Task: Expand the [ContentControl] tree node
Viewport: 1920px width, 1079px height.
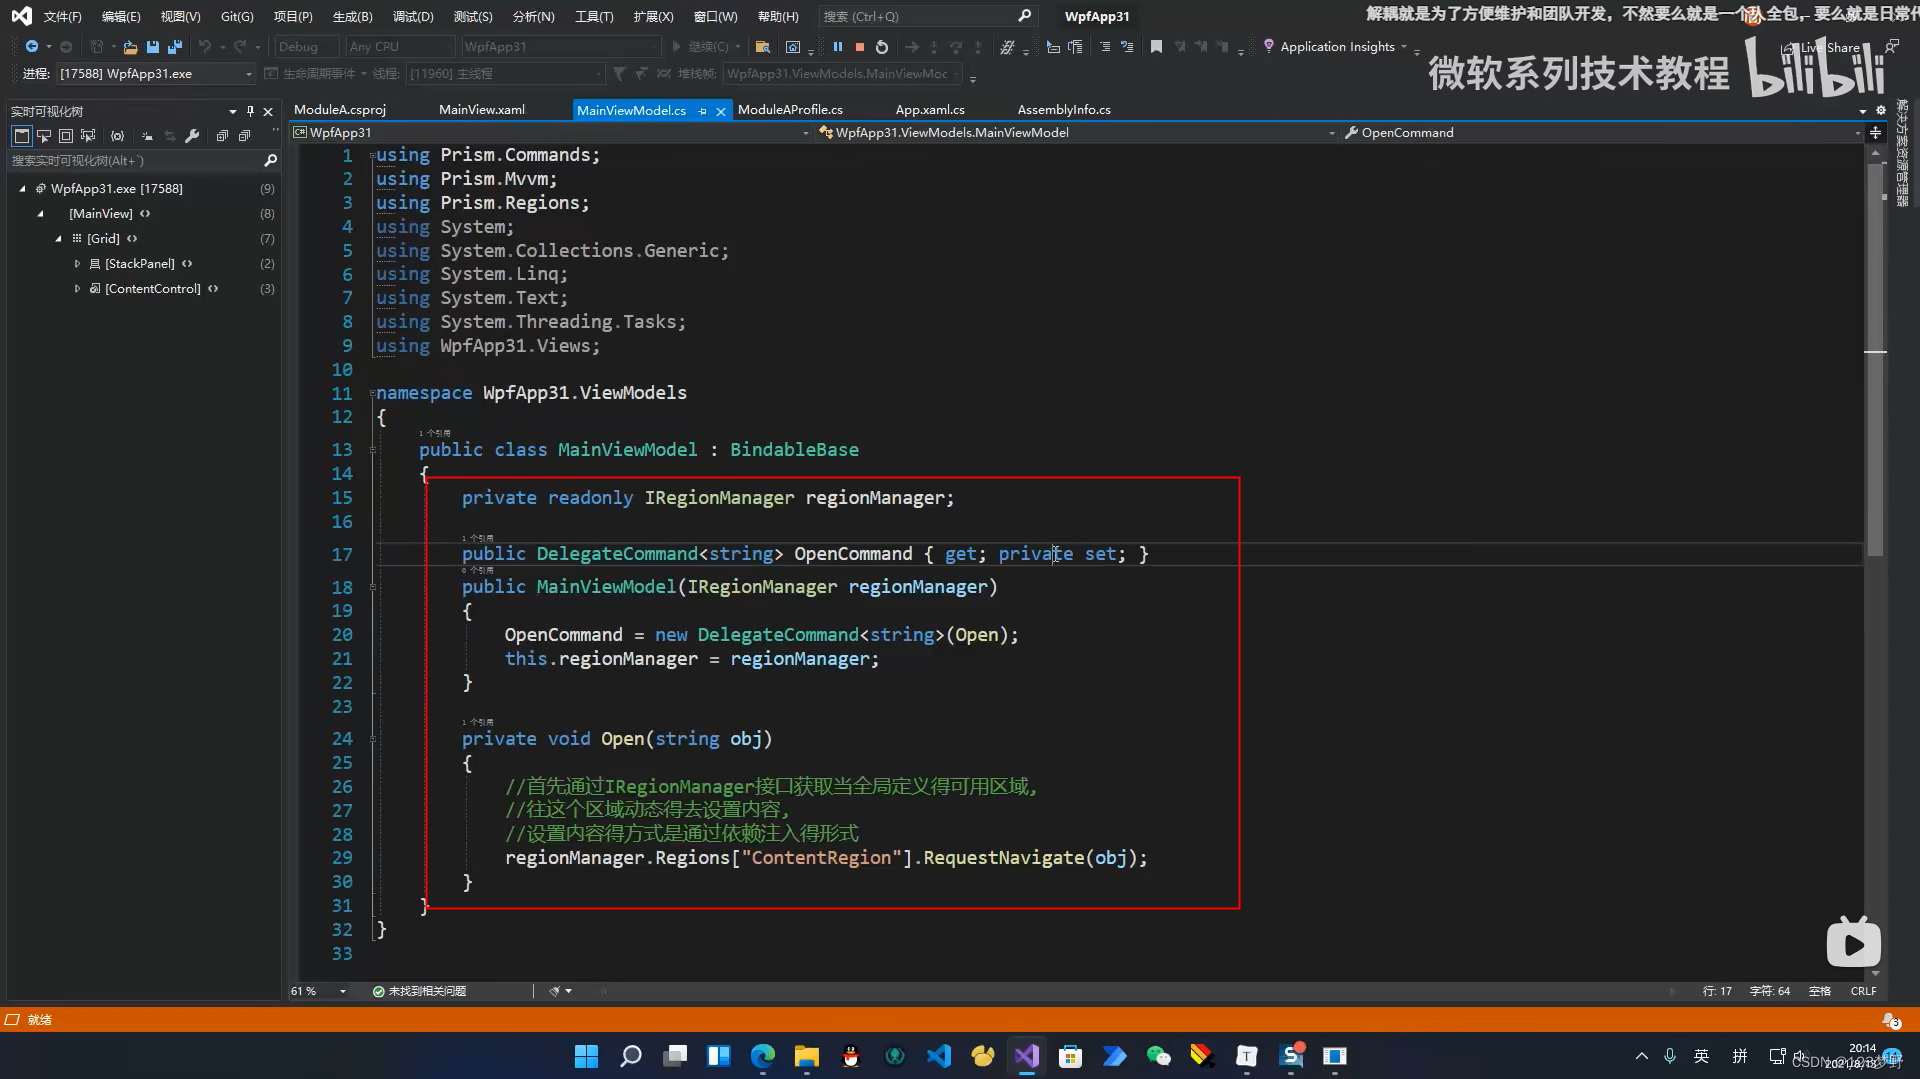Action: click(x=77, y=288)
